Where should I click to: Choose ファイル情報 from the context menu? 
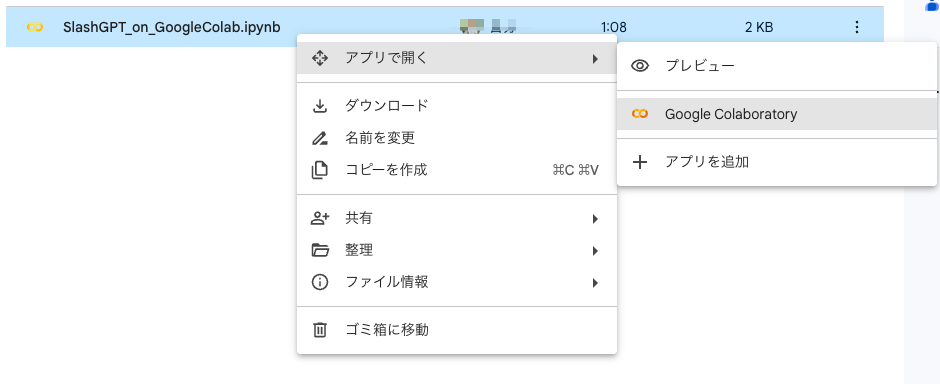click(x=457, y=282)
